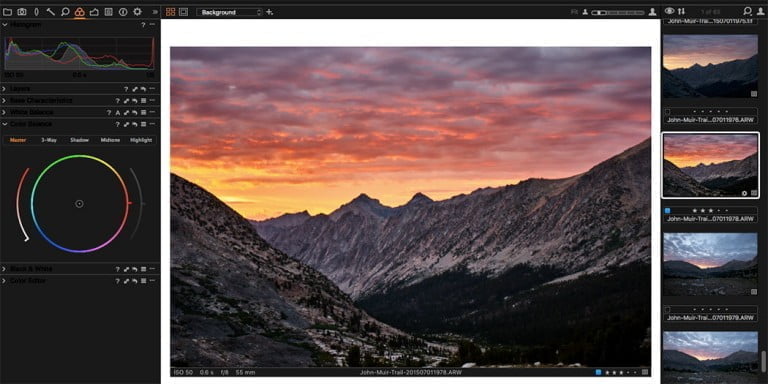Open the Adjustments clipboard tool tab

(108, 12)
